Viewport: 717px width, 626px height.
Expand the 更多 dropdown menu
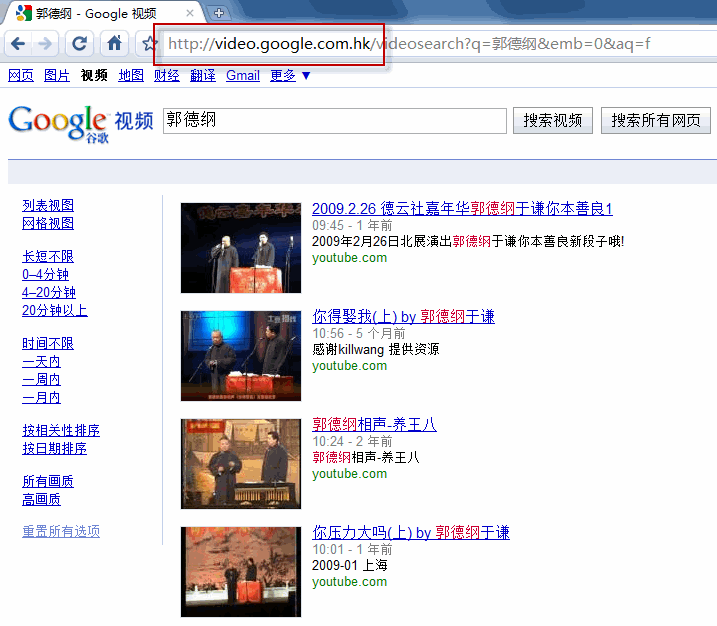(290, 75)
